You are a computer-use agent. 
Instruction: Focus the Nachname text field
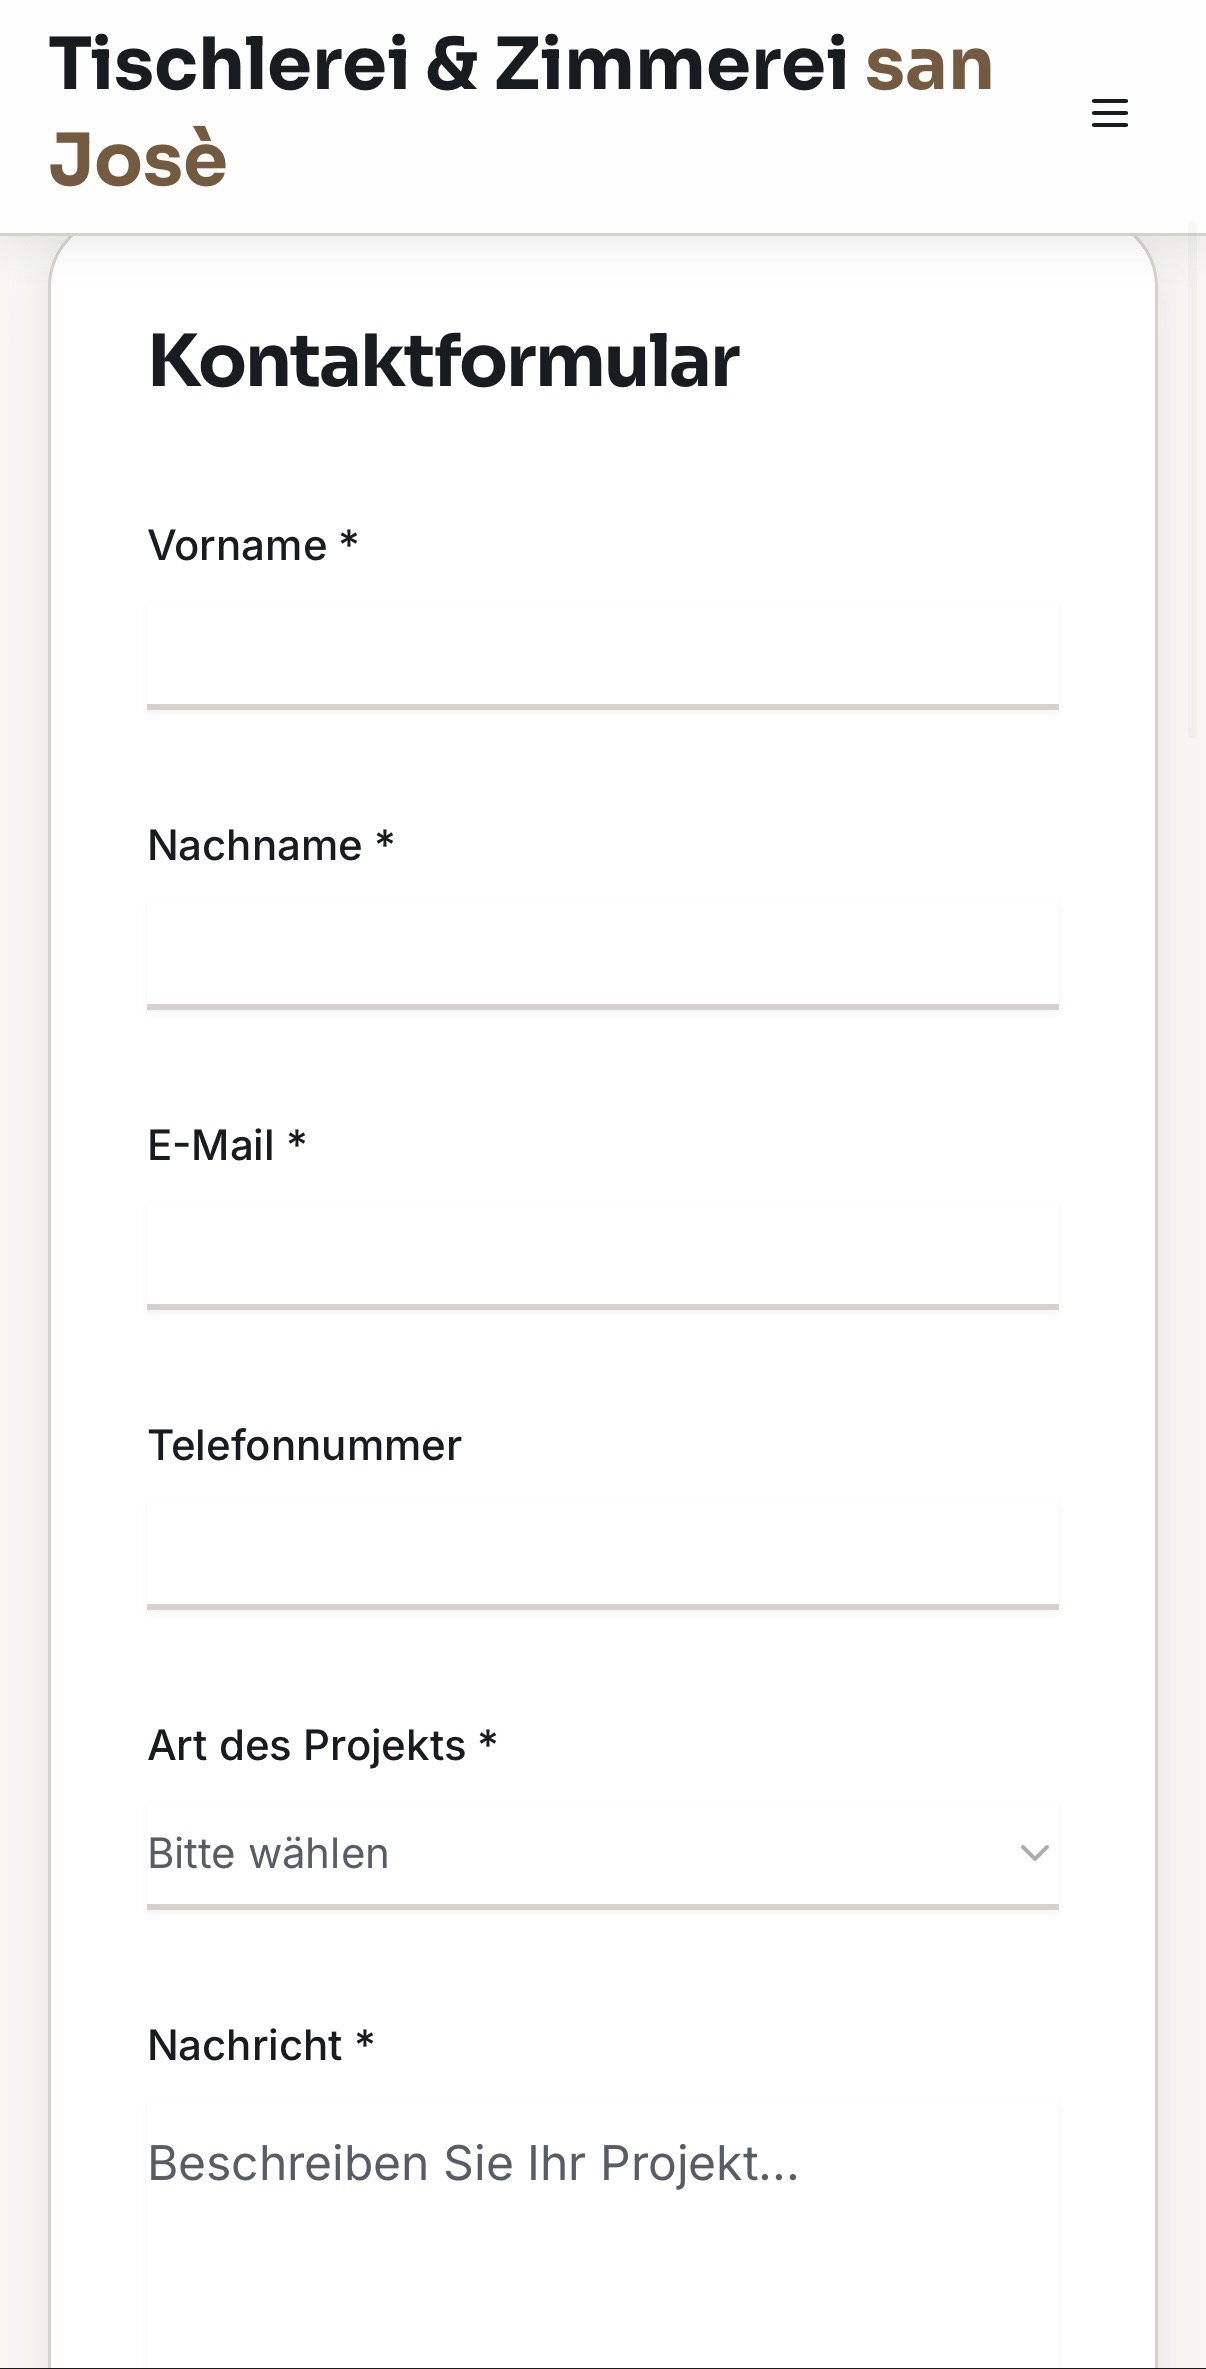coord(602,954)
